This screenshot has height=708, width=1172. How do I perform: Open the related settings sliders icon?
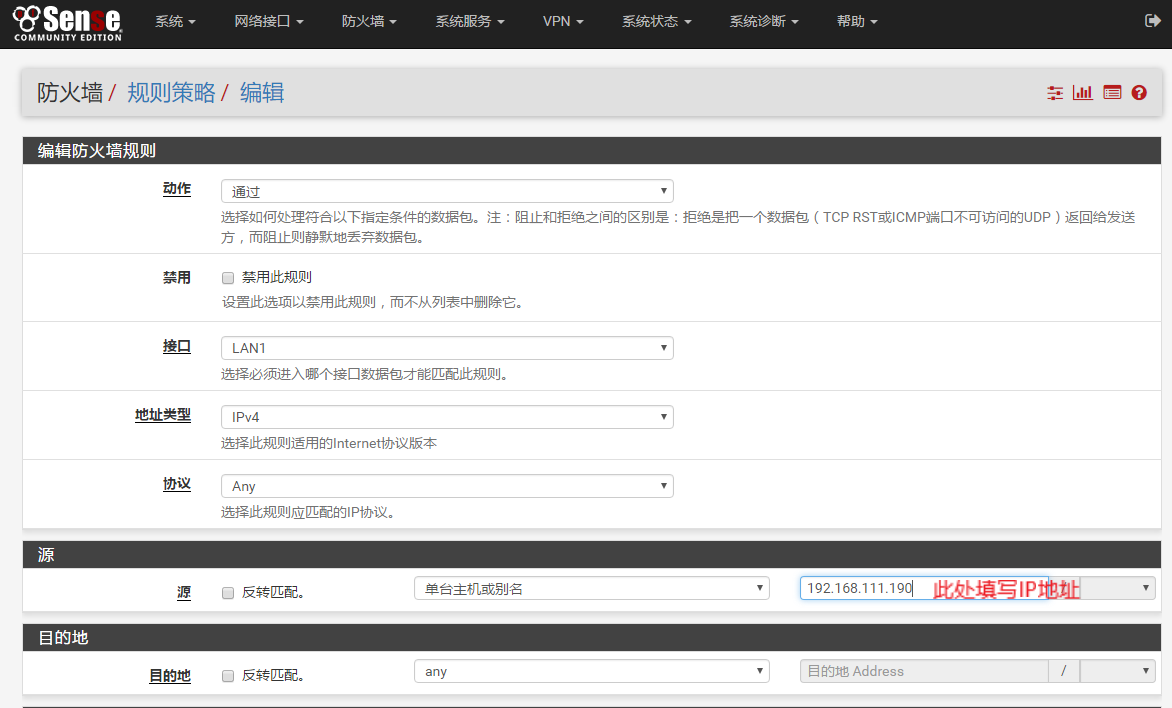pyautogui.click(x=1055, y=93)
